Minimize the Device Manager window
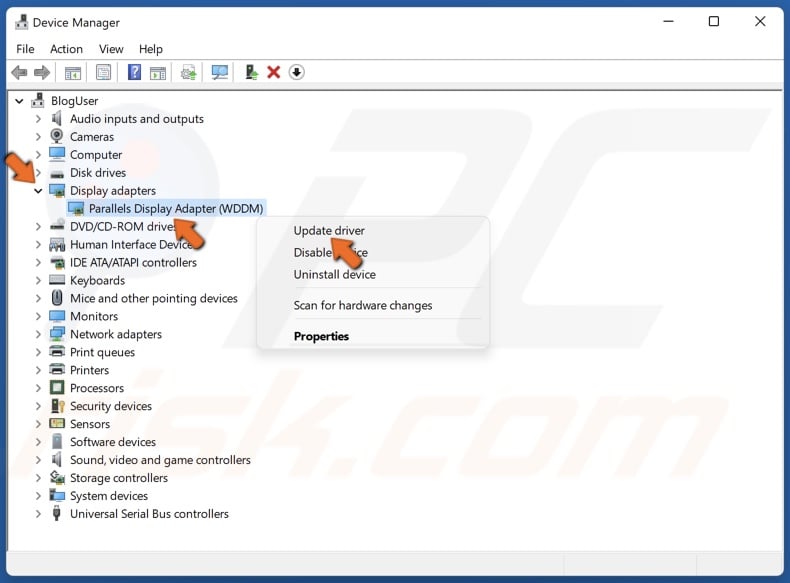 pyautogui.click(x=668, y=21)
